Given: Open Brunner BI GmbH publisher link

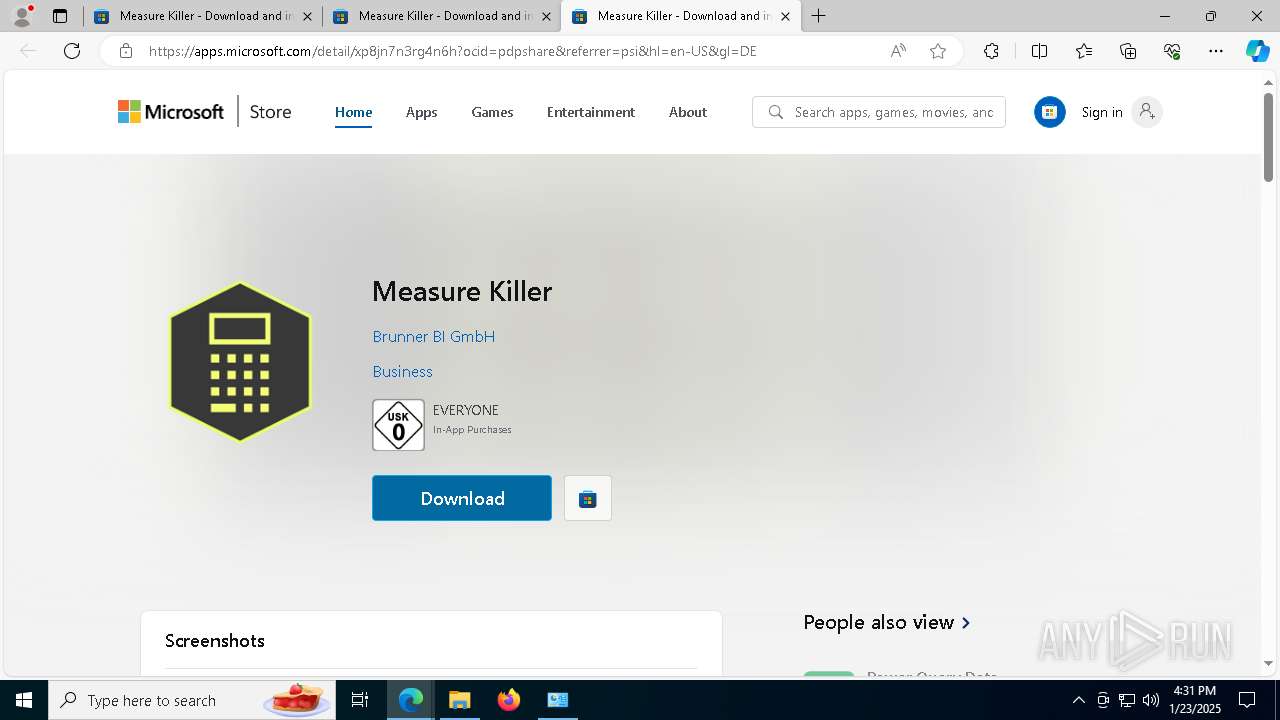Looking at the screenshot, I should (433, 337).
